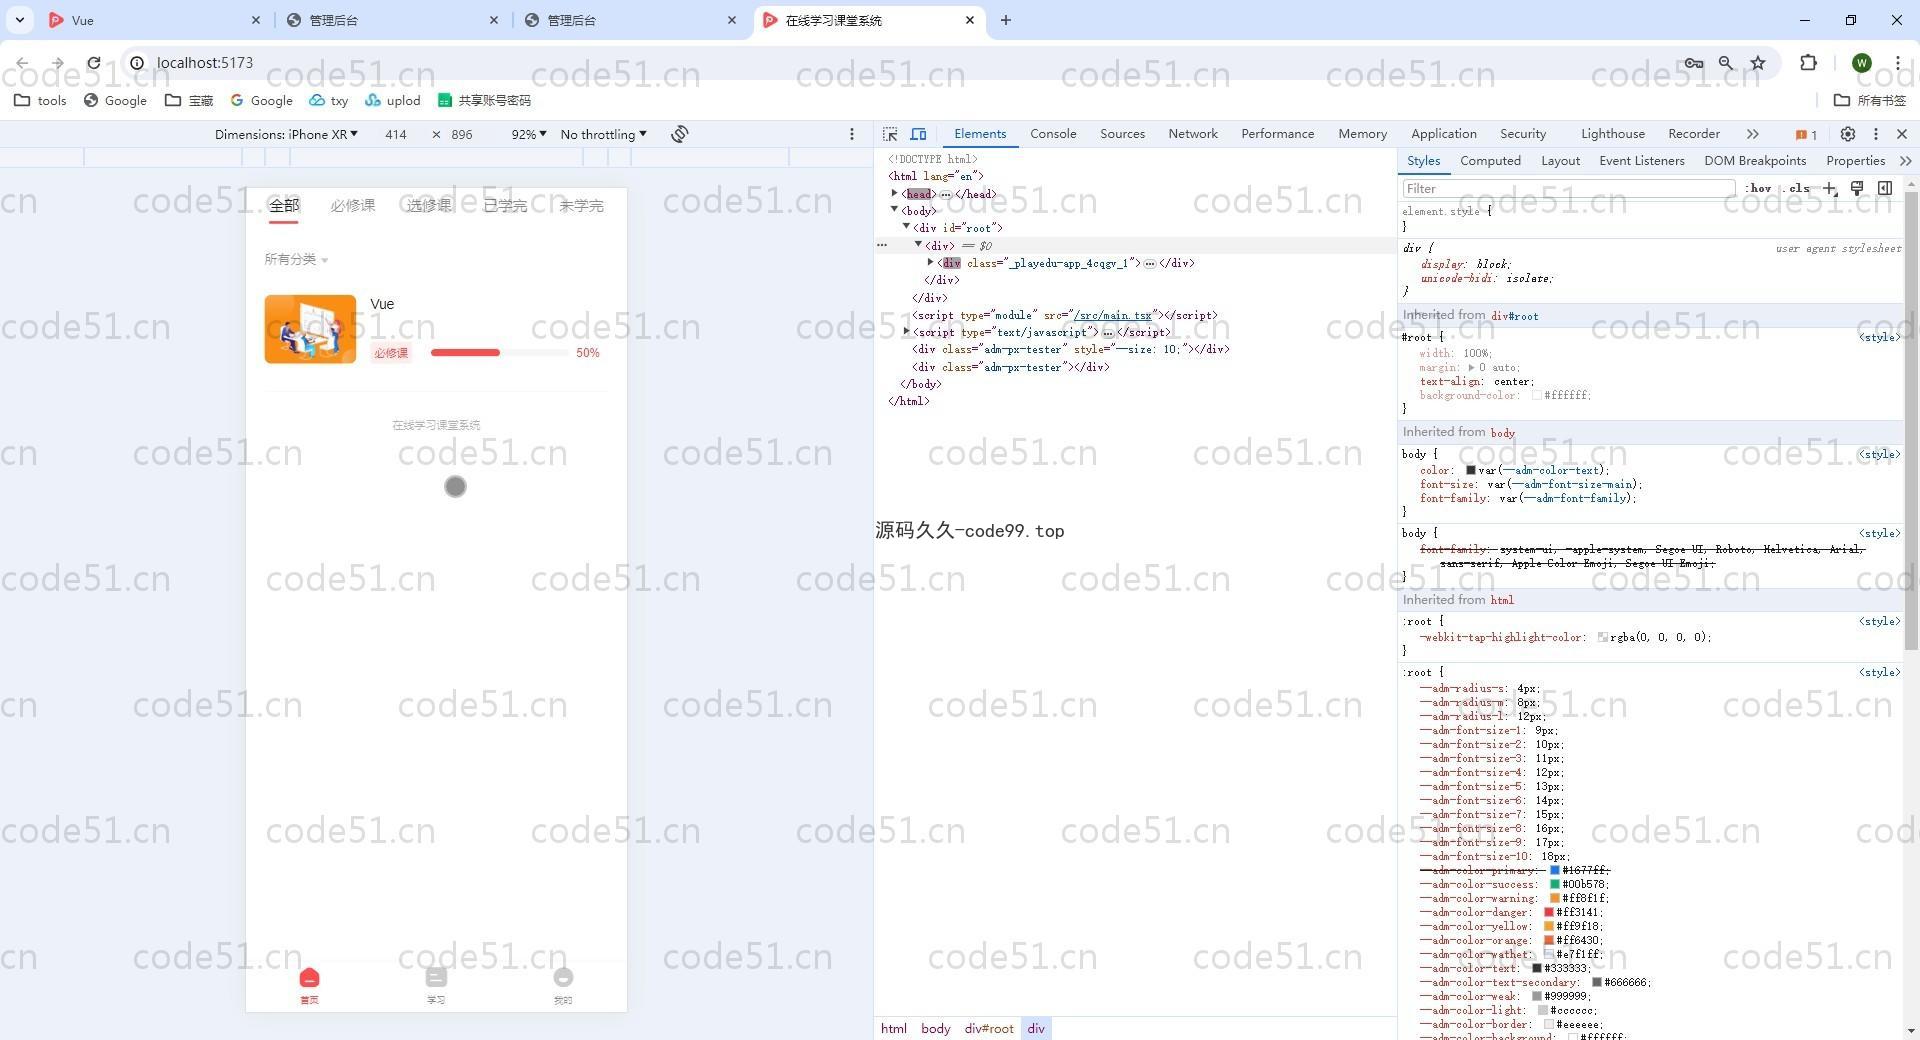
Task: Switch to the Network panel
Action: [x=1193, y=134]
